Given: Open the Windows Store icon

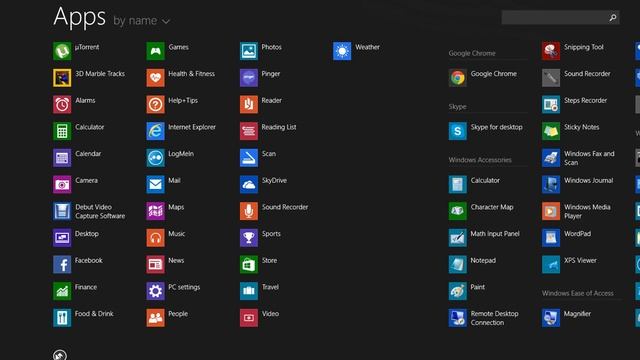Looking at the screenshot, I should coord(249,264).
